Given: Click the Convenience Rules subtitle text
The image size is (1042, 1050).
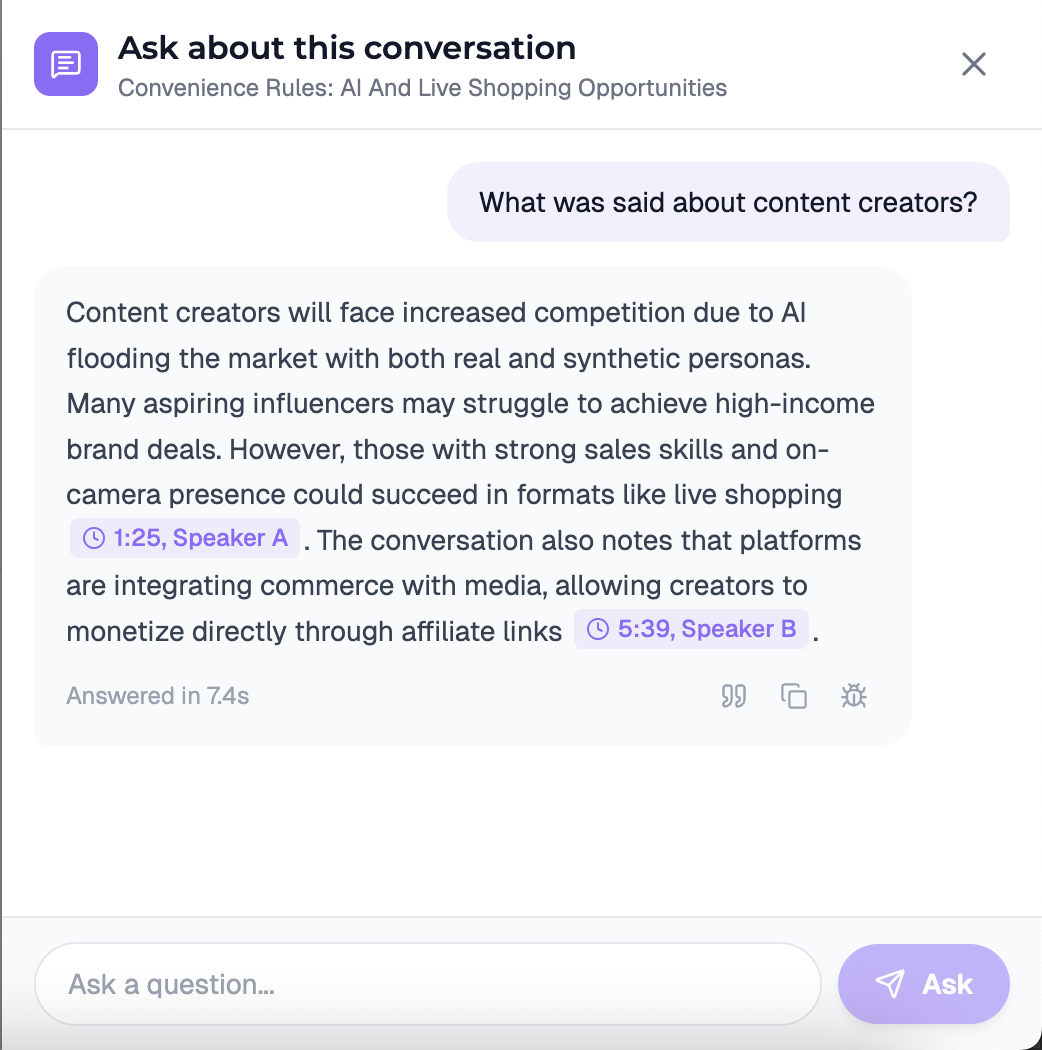Looking at the screenshot, I should pos(422,88).
